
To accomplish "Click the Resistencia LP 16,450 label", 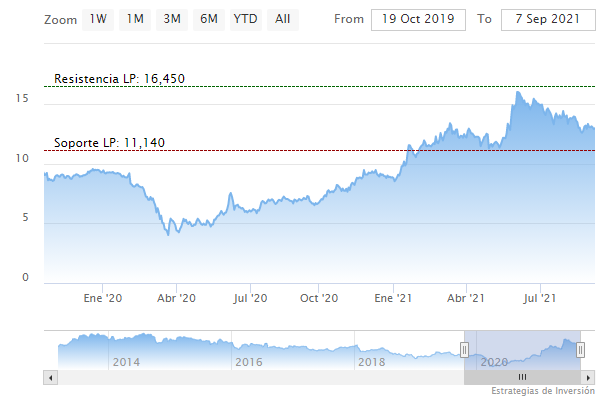I will [120, 79].
